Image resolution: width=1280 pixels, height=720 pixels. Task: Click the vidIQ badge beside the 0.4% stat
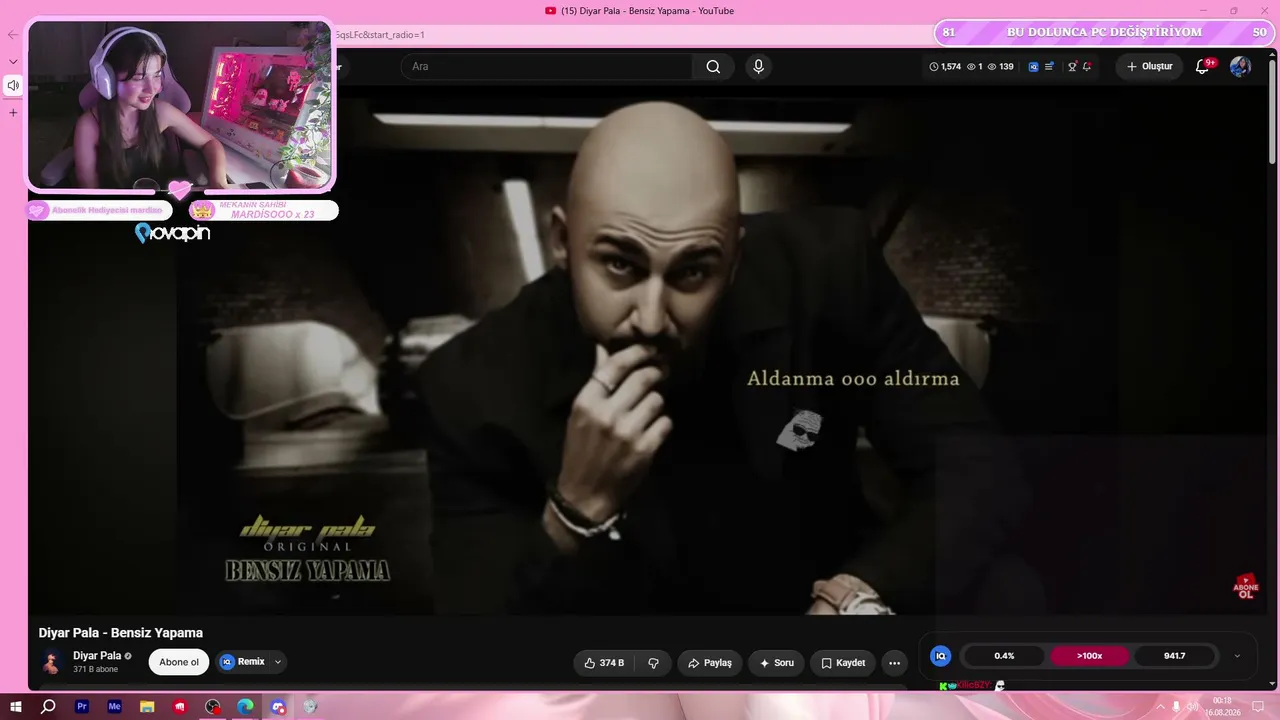click(940, 656)
